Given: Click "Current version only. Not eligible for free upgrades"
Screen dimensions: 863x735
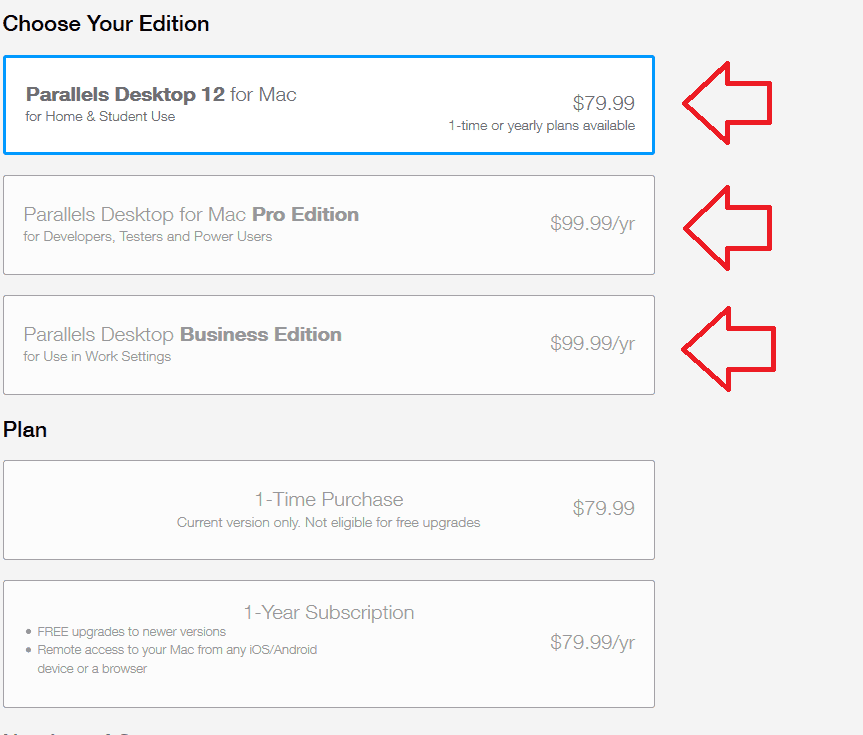Looking at the screenshot, I should (x=329, y=522).
